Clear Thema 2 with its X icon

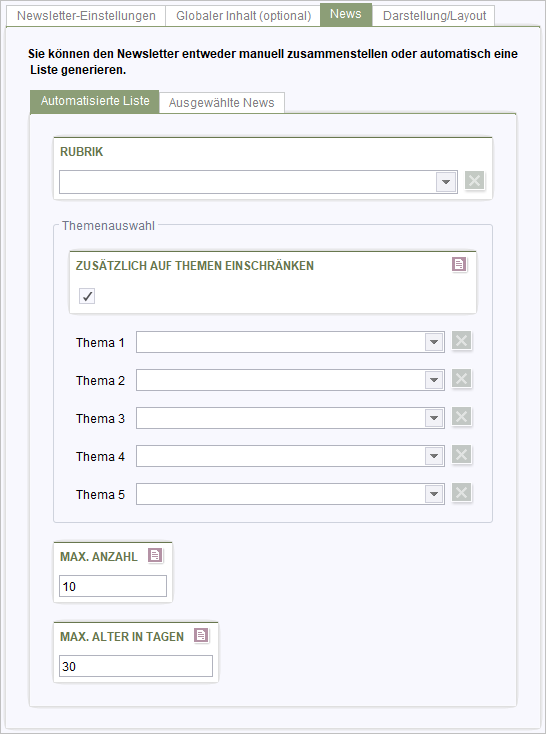pyautogui.click(x=461, y=379)
